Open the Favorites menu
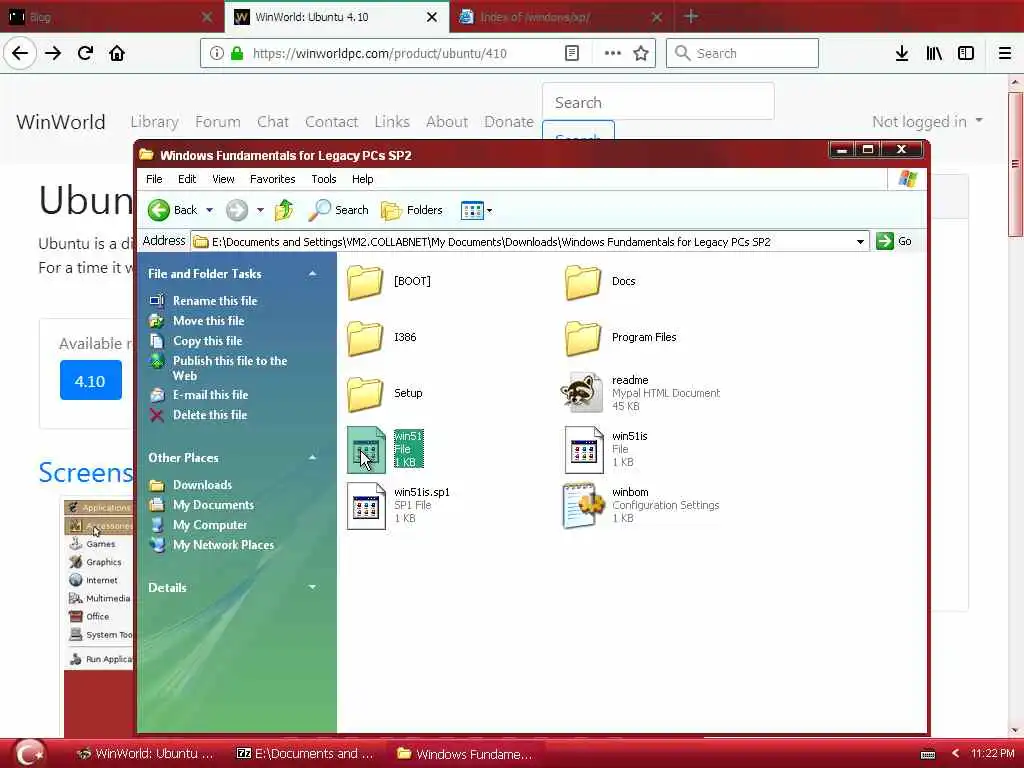The height and width of the screenshot is (768, 1024). coord(272,179)
